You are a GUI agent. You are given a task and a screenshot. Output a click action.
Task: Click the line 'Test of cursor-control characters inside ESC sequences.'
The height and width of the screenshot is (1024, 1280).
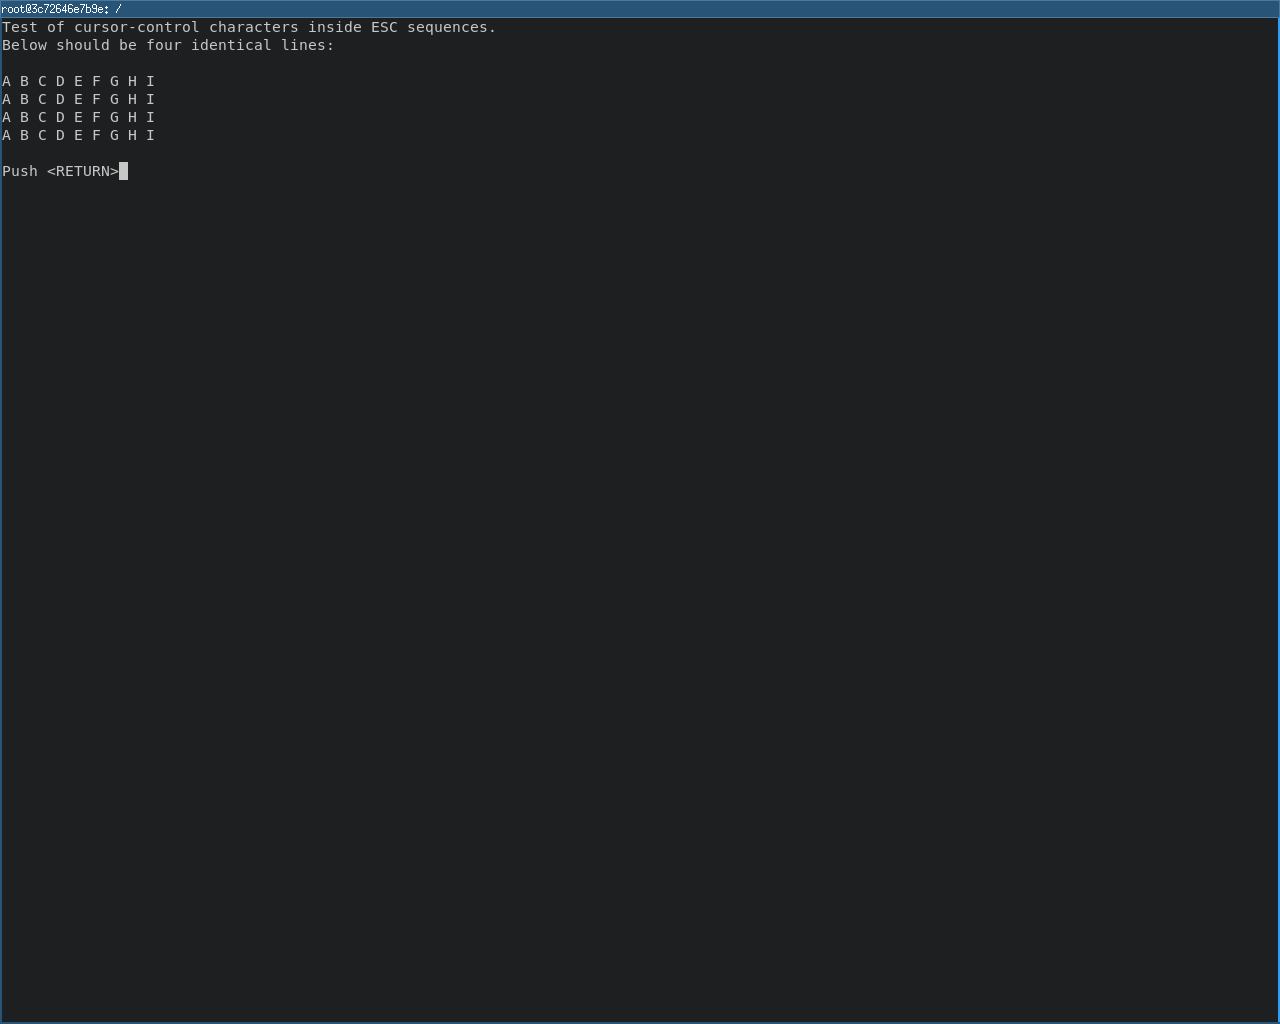click(x=249, y=27)
